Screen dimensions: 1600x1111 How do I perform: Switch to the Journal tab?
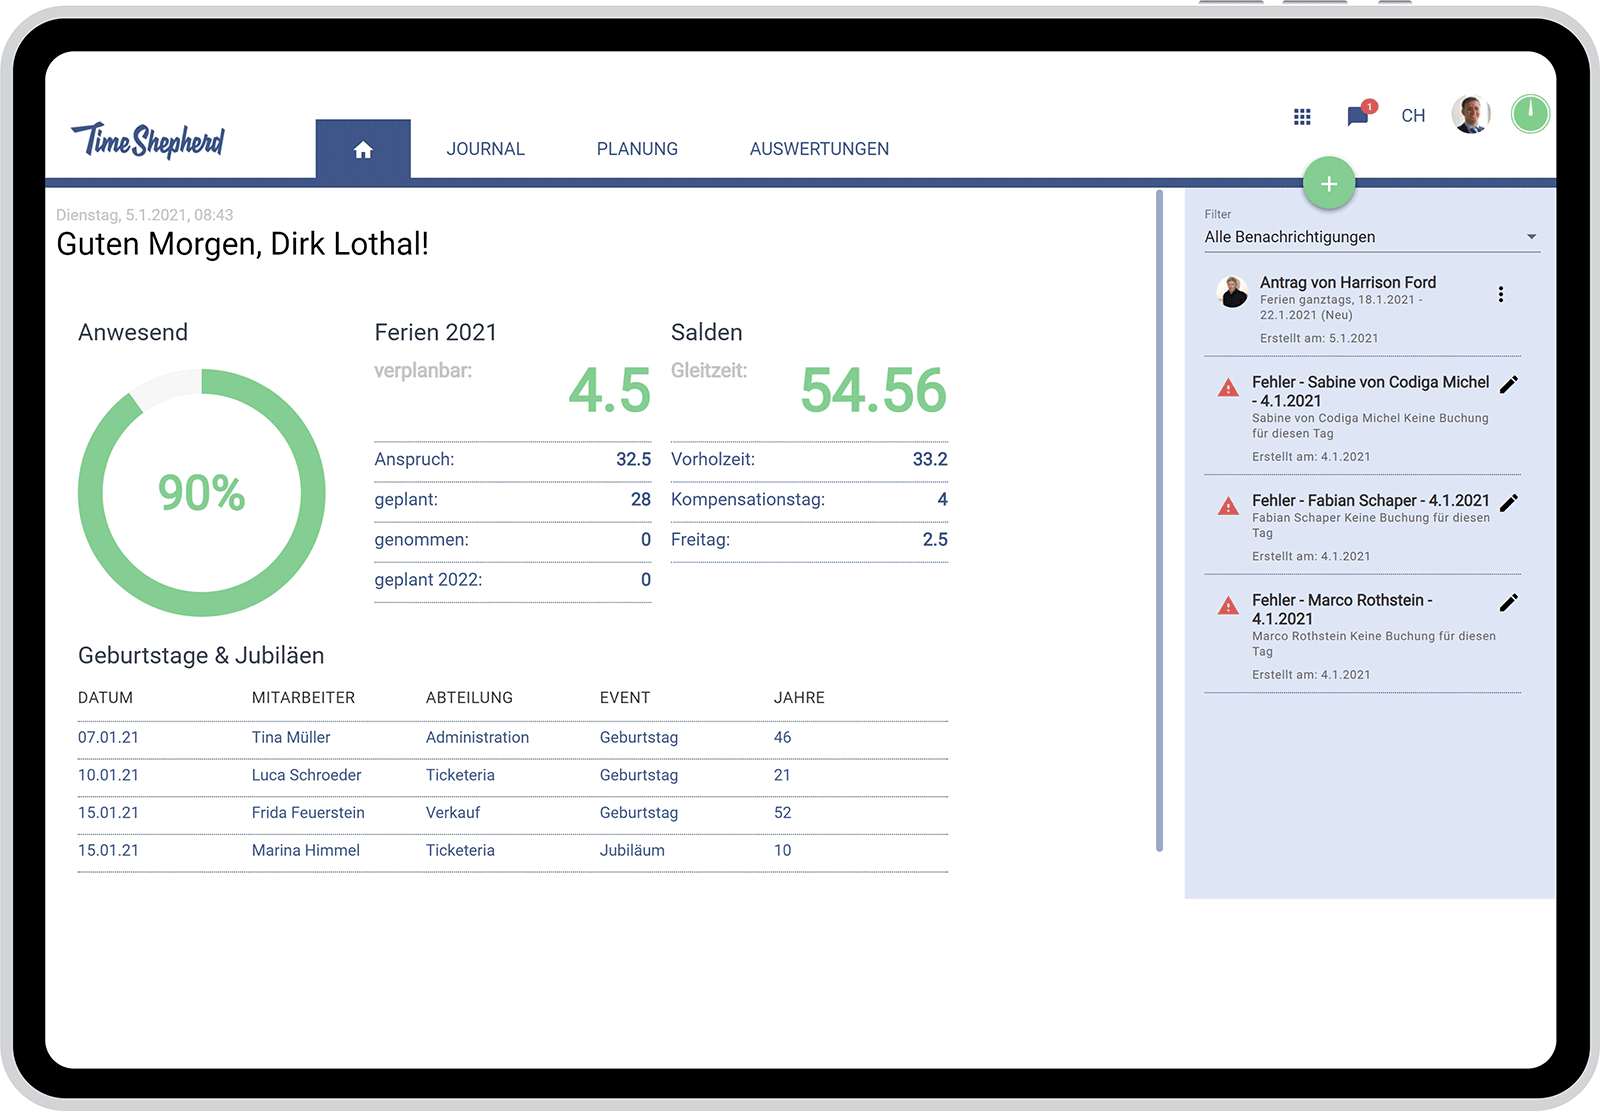pos(485,149)
